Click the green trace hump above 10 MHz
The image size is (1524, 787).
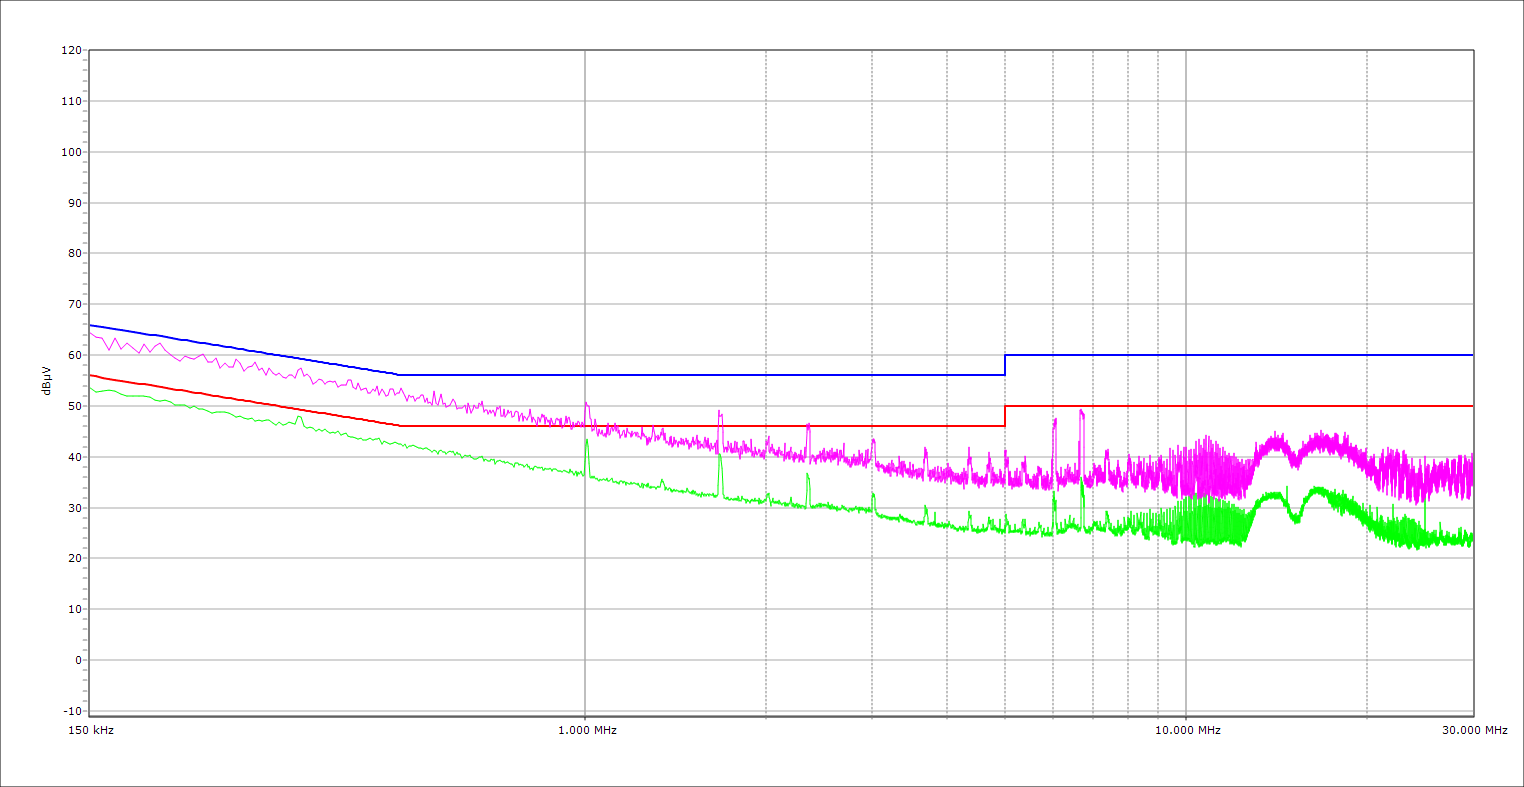(1318, 489)
